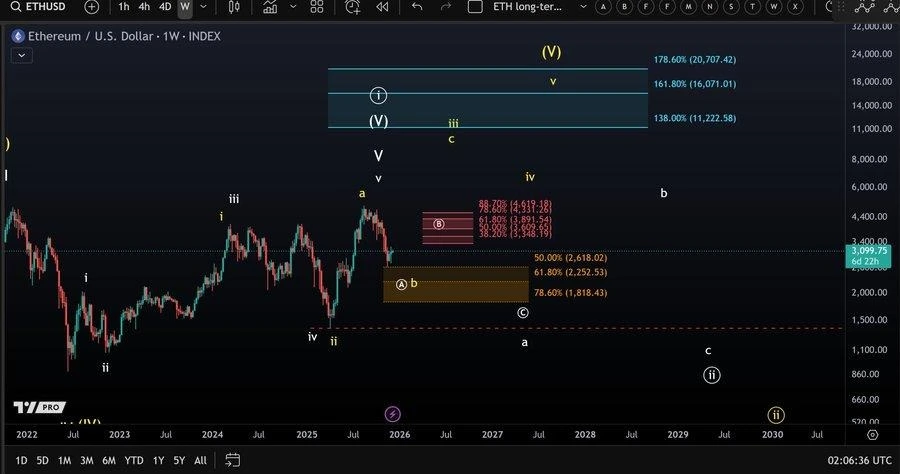This screenshot has height=474, width=900.
Task: Select the N circled shortcut
Action: [x=710, y=7]
